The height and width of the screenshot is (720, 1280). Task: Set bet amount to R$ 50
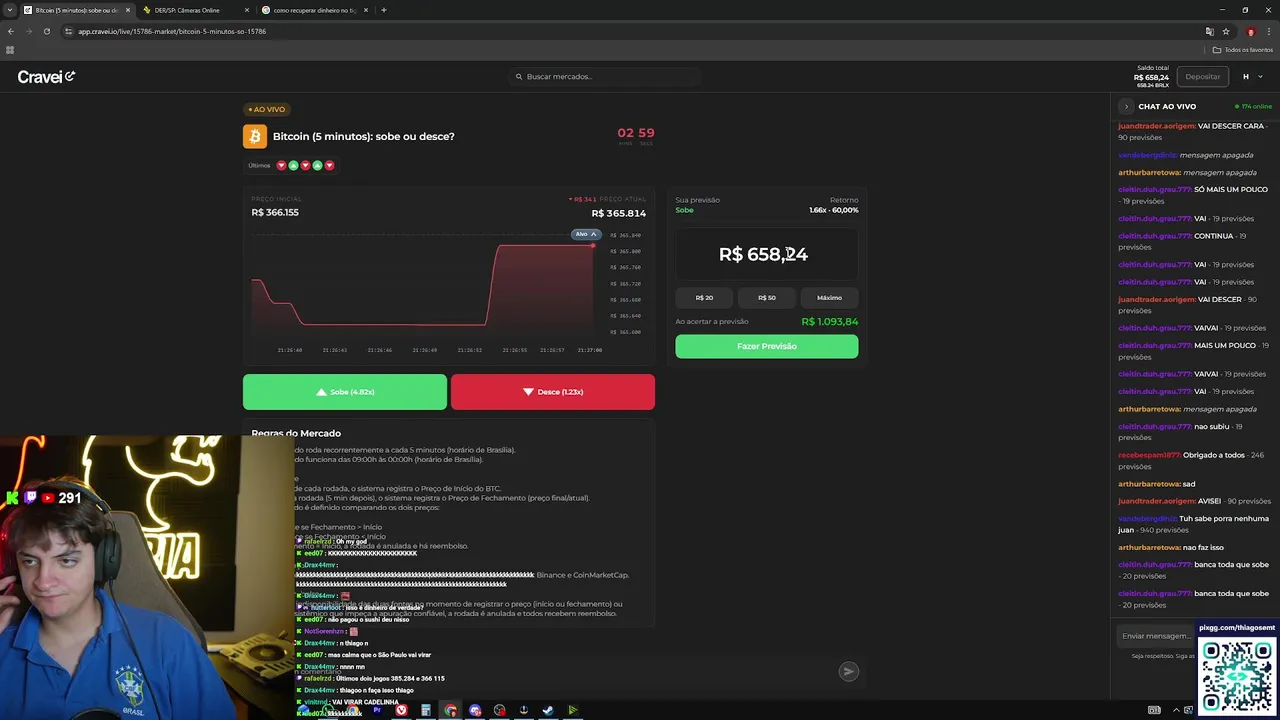click(x=767, y=297)
